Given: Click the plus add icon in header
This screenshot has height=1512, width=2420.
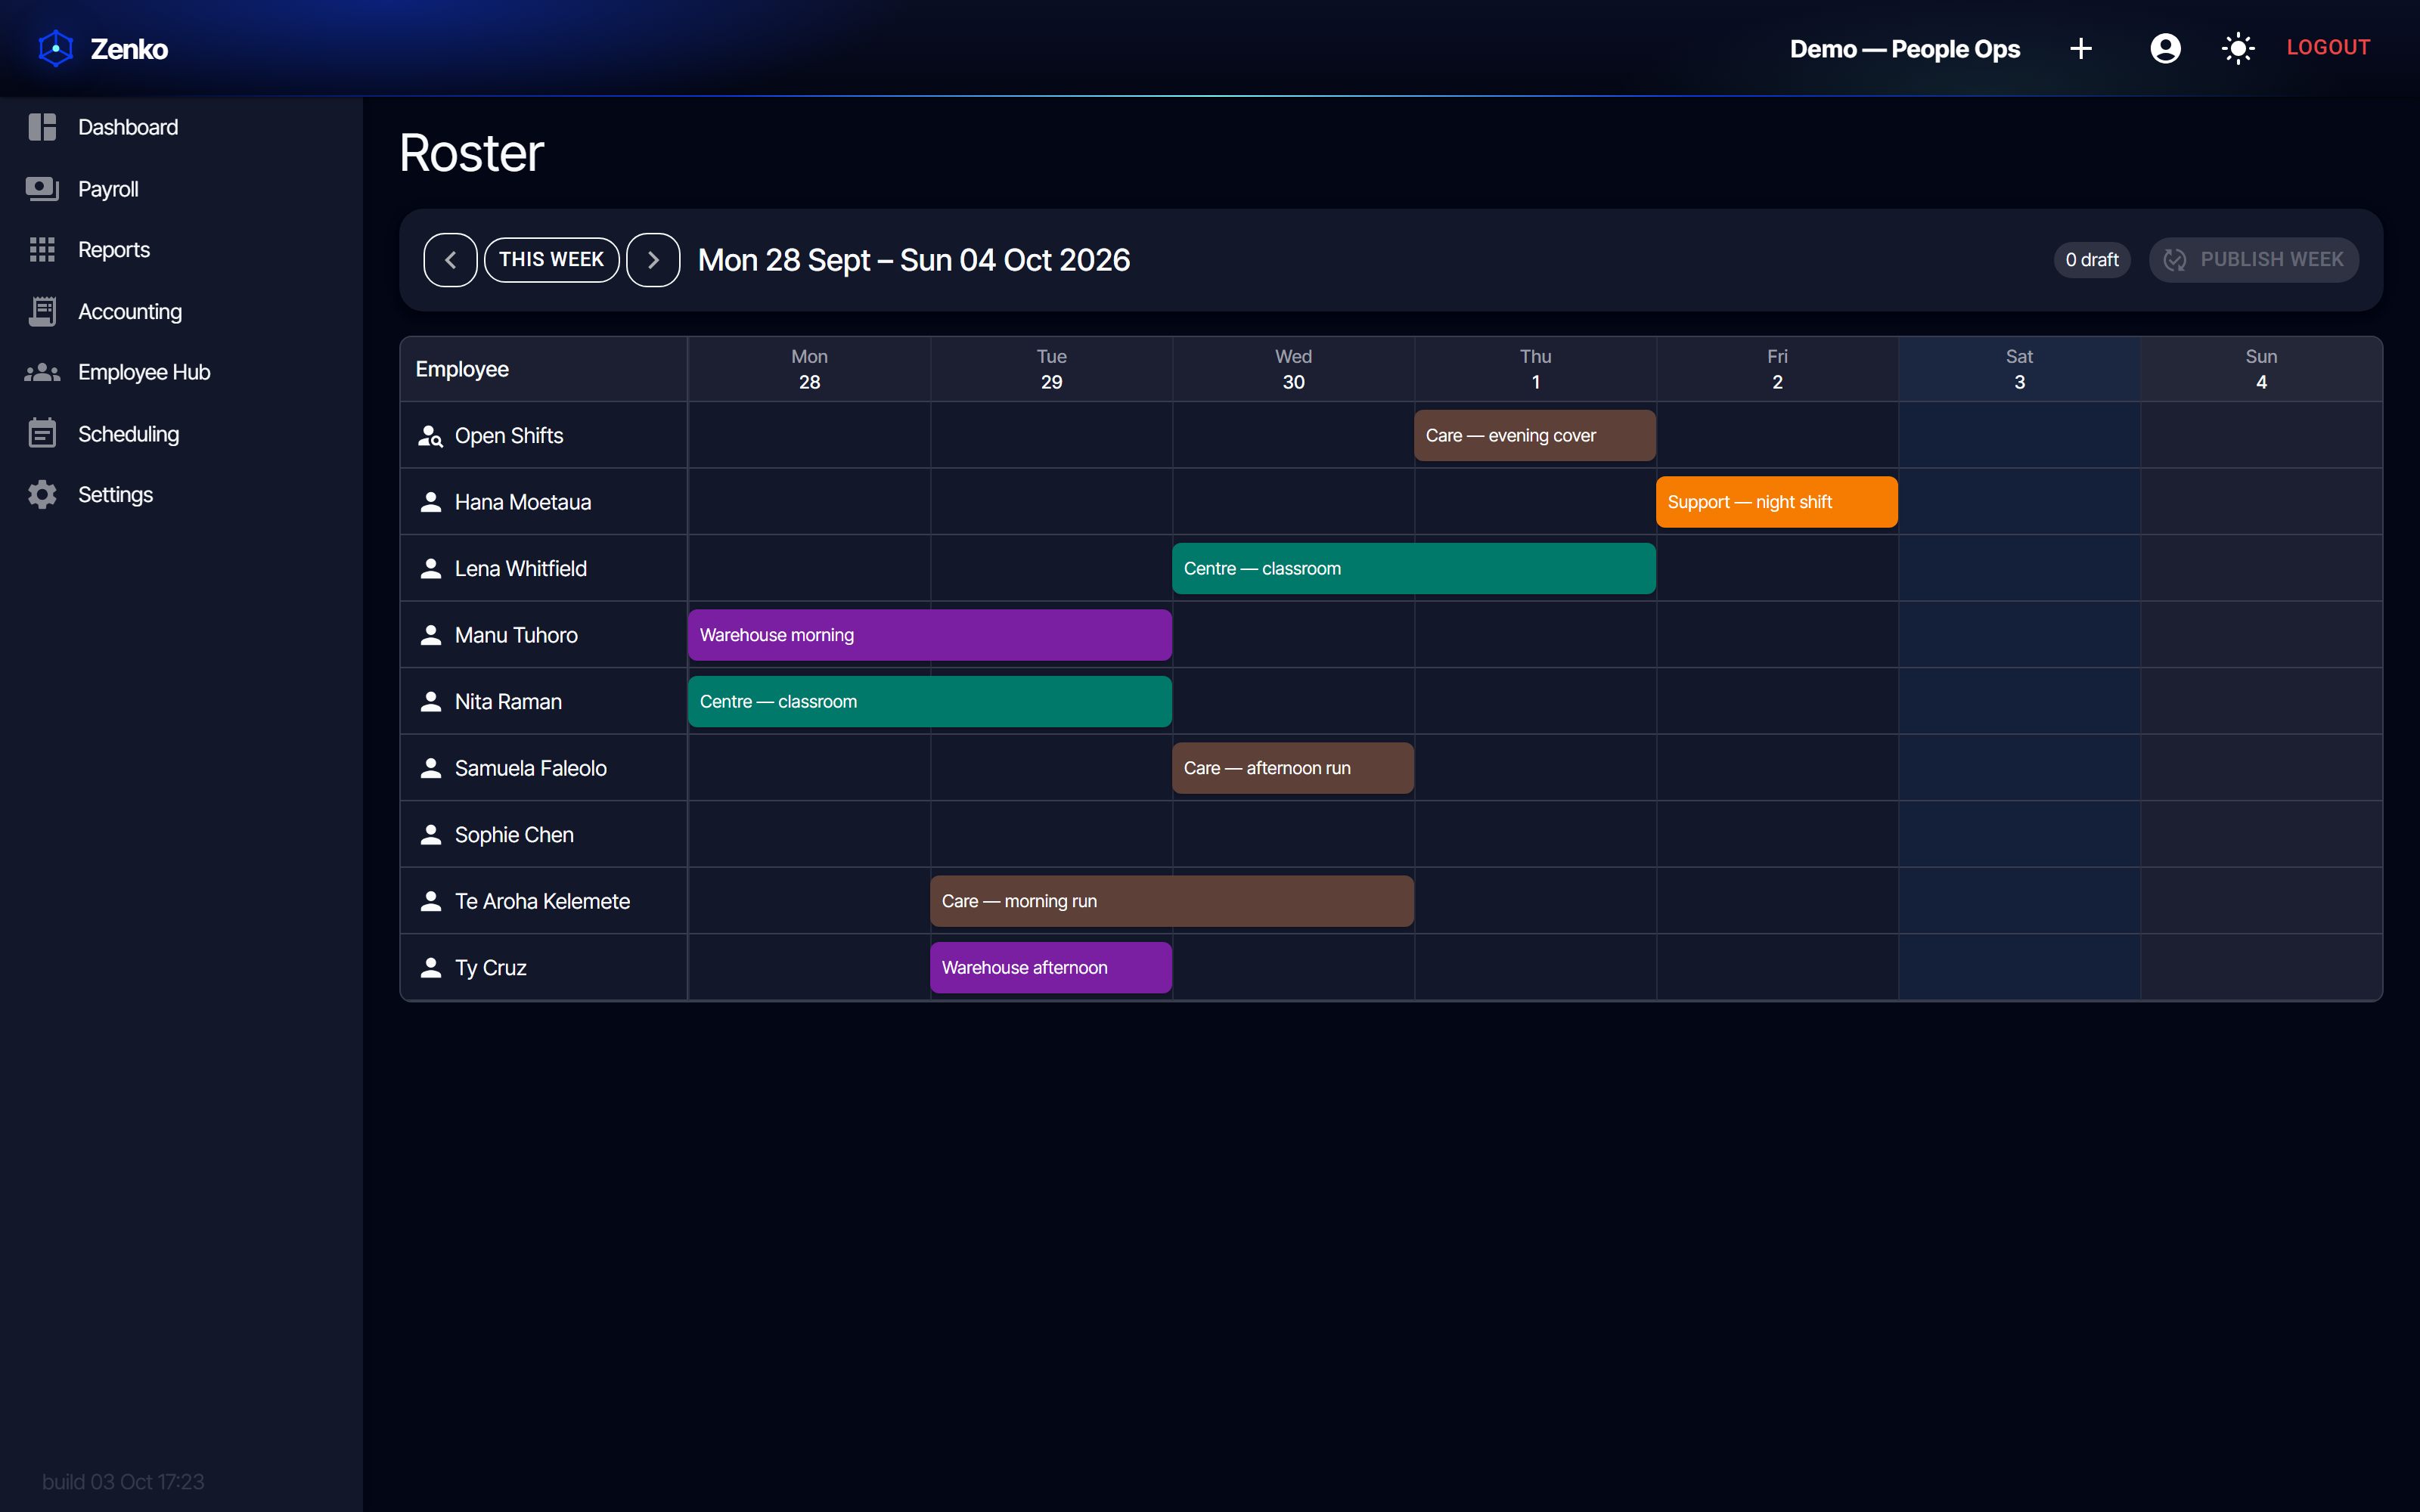Looking at the screenshot, I should coord(2081,48).
